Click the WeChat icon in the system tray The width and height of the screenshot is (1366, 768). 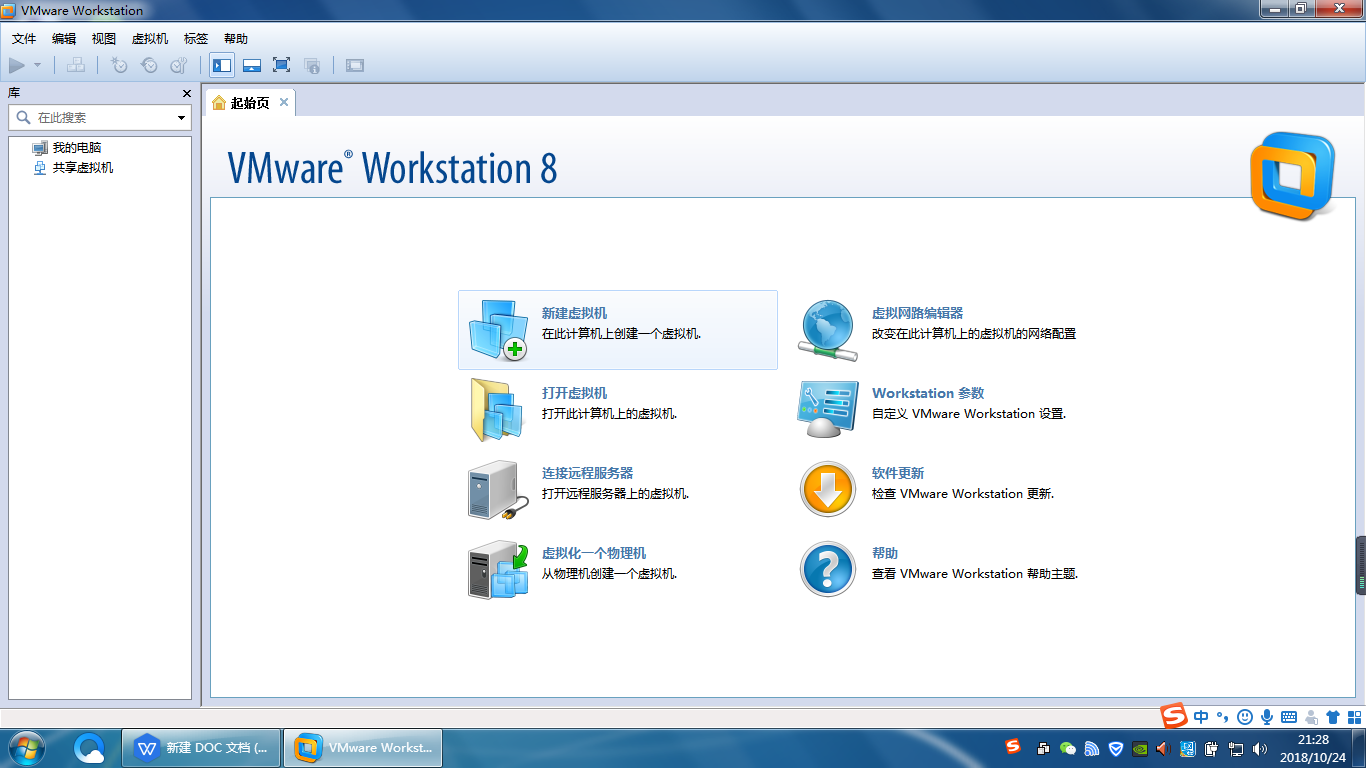[x=1067, y=748]
